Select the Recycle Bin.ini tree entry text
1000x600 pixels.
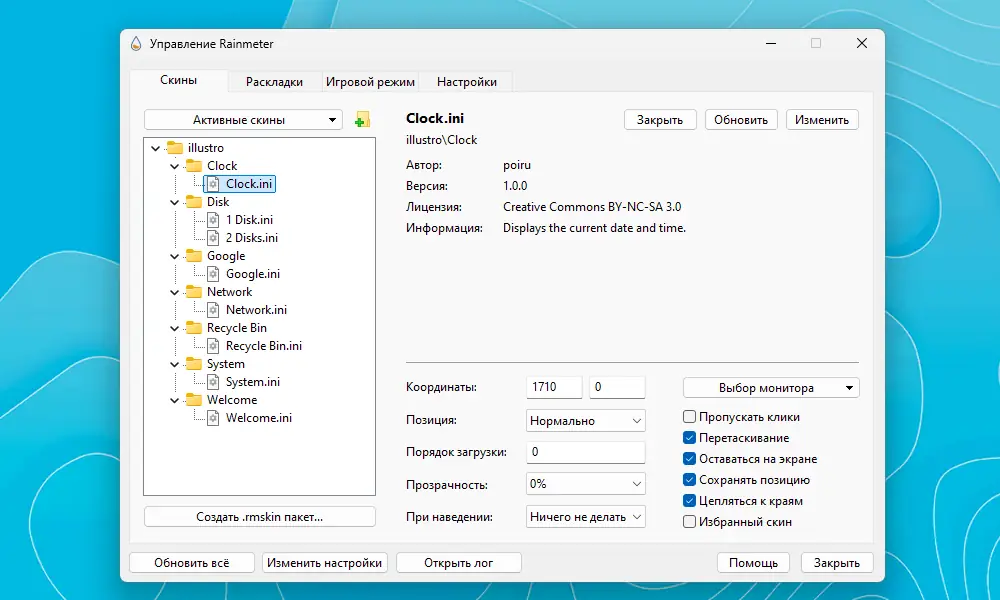264,346
